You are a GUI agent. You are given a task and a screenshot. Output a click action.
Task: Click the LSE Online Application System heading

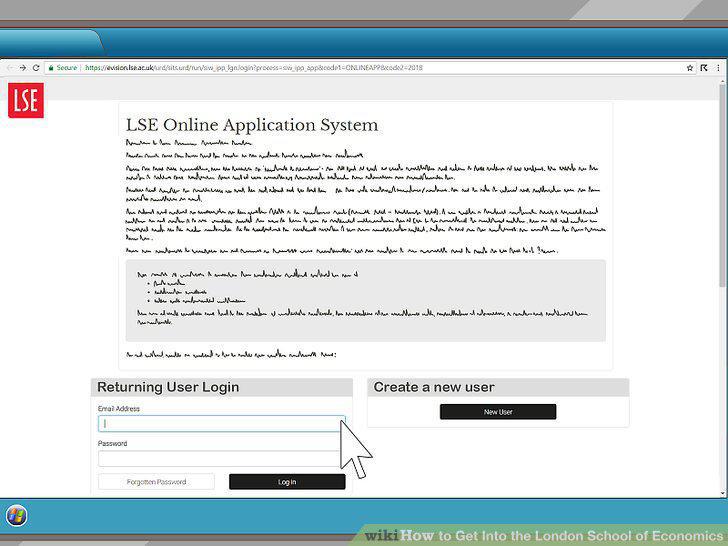pos(252,125)
